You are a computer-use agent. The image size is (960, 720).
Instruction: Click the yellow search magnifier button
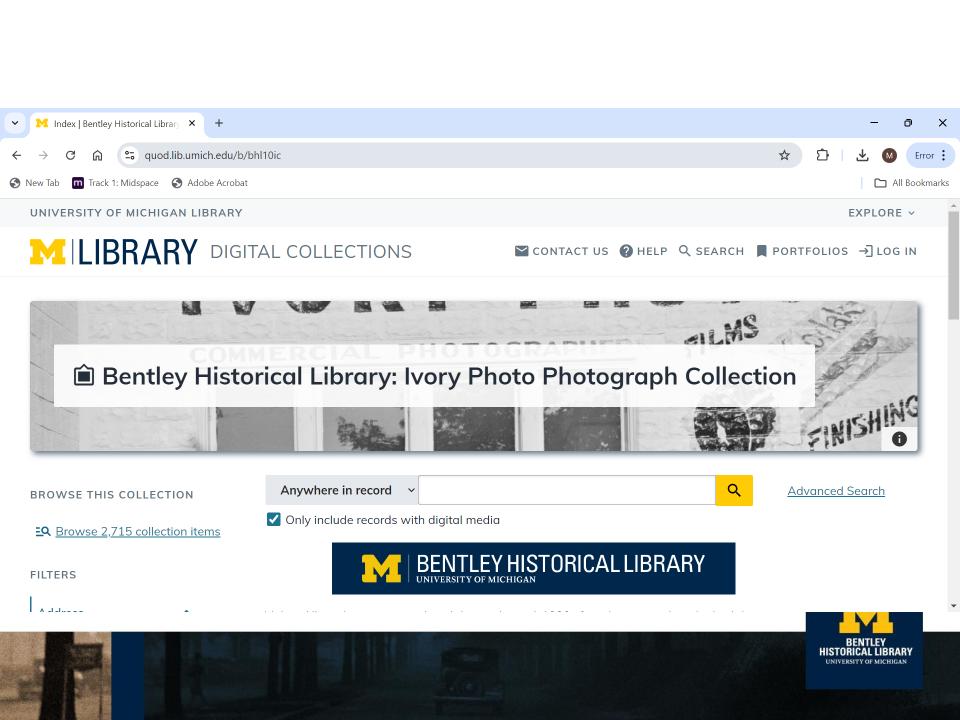tap(734, 490)
